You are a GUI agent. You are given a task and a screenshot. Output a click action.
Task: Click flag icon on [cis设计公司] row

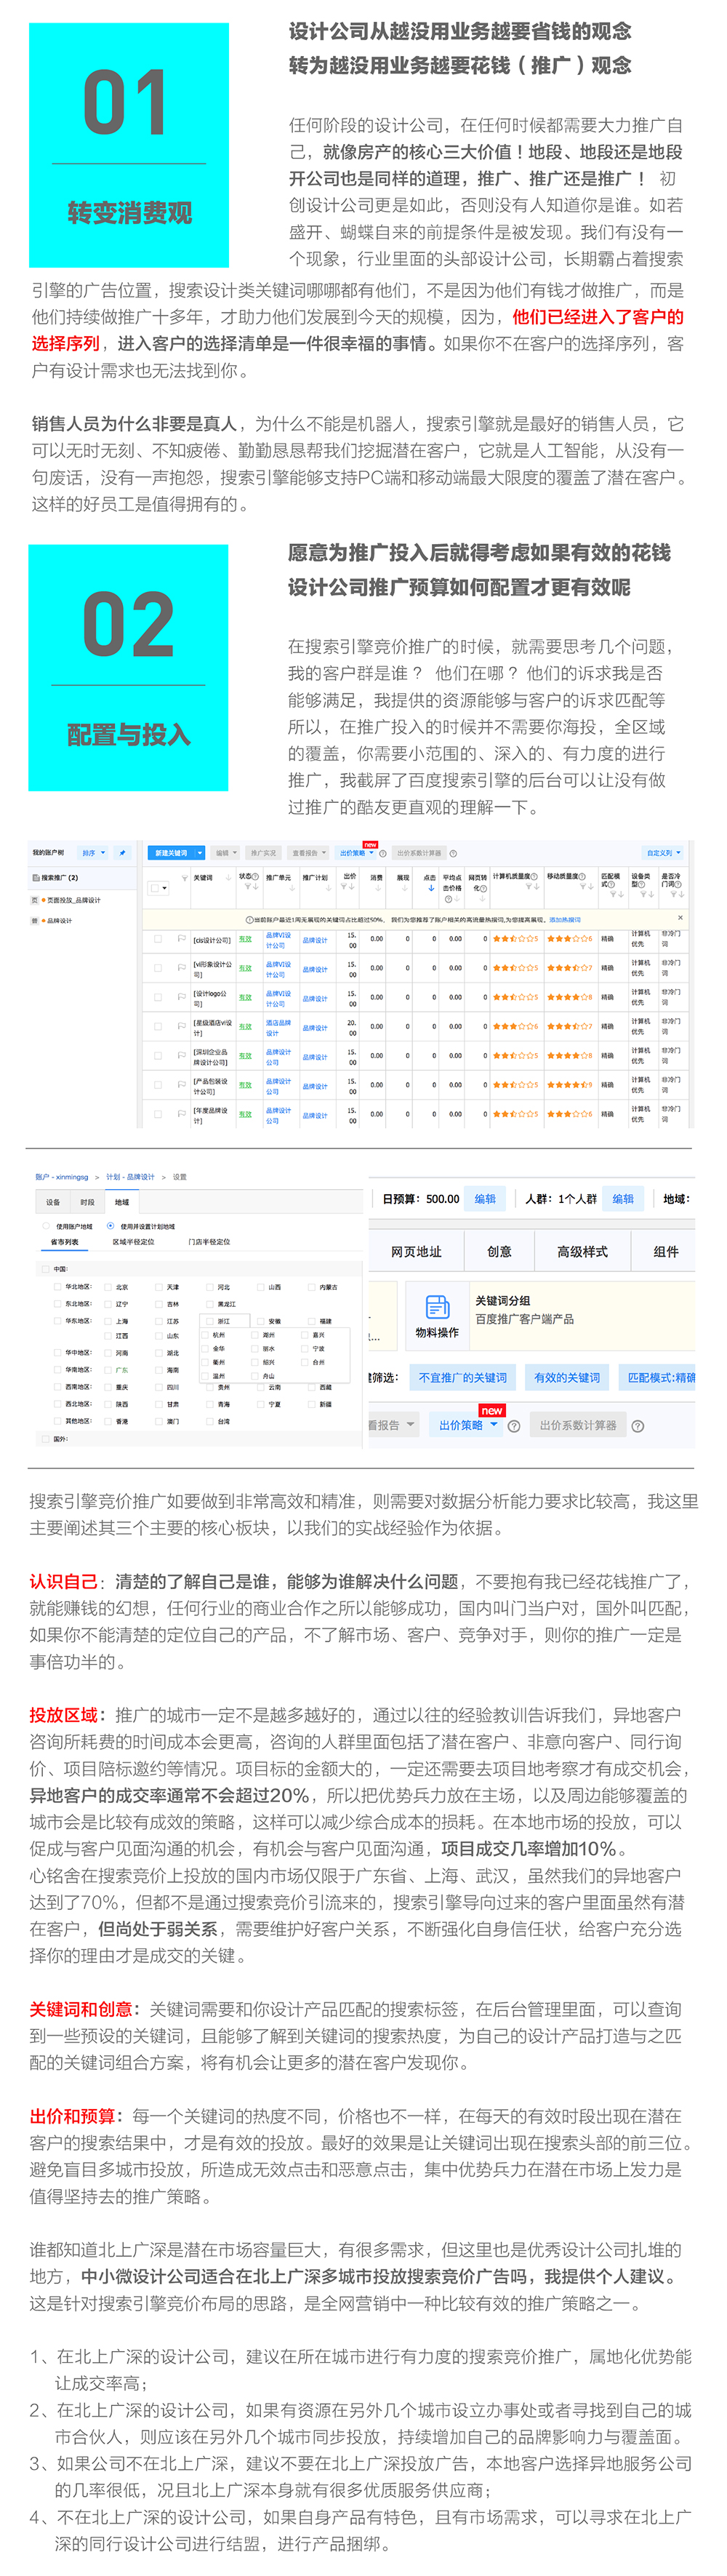pyautogui.click(x=182, y=939)
